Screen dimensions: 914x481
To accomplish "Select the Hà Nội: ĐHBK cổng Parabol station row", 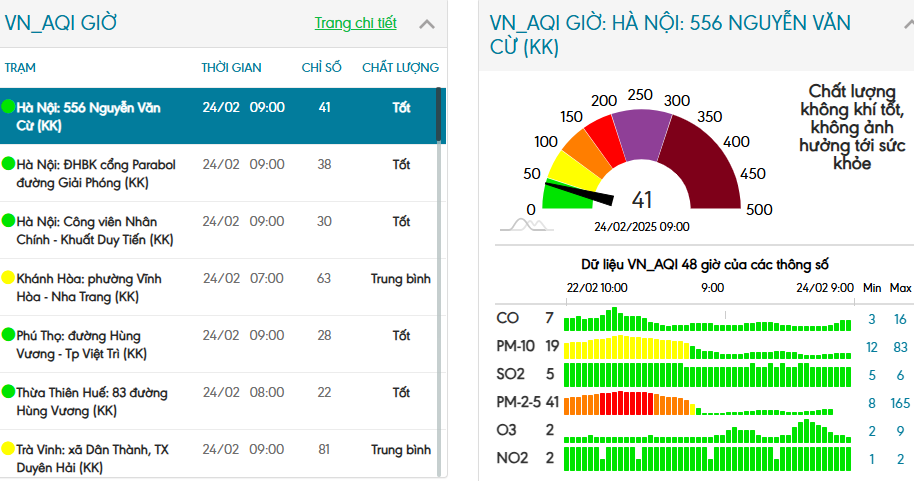I will click(220, 173).
